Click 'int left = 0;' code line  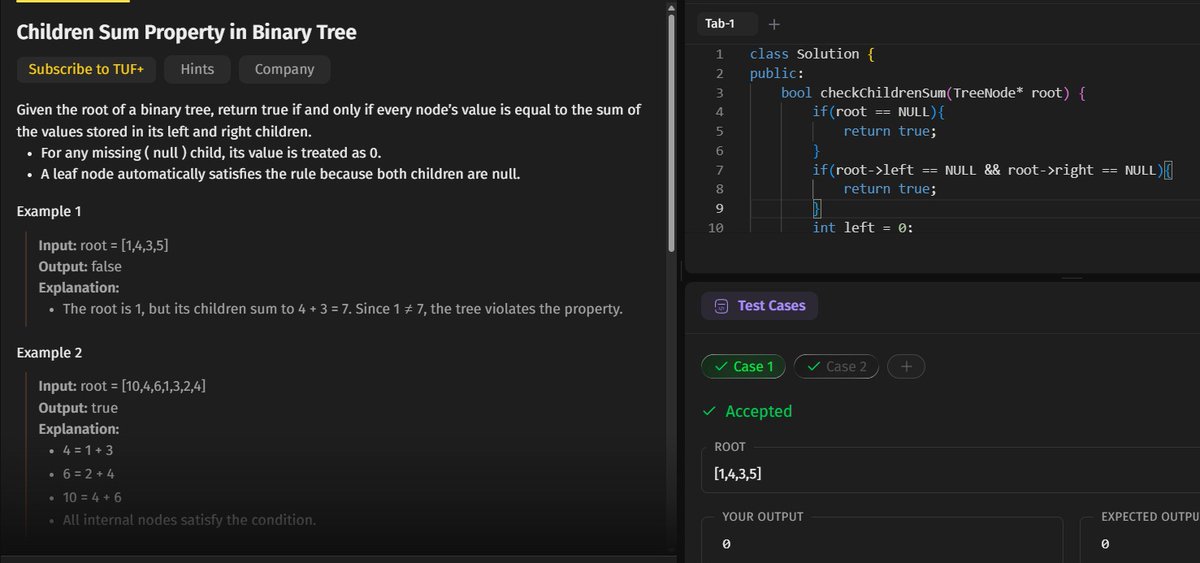[863, 228]
